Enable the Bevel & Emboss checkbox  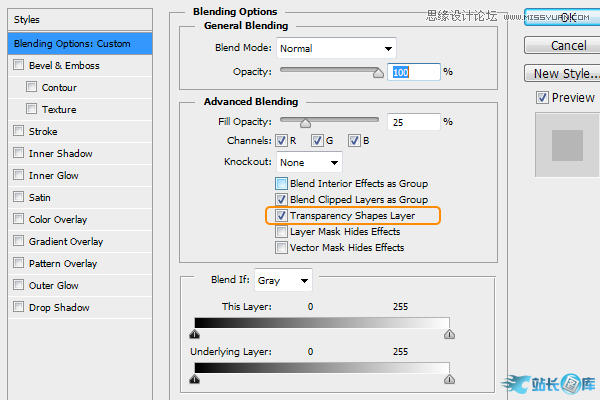(19, 66)
